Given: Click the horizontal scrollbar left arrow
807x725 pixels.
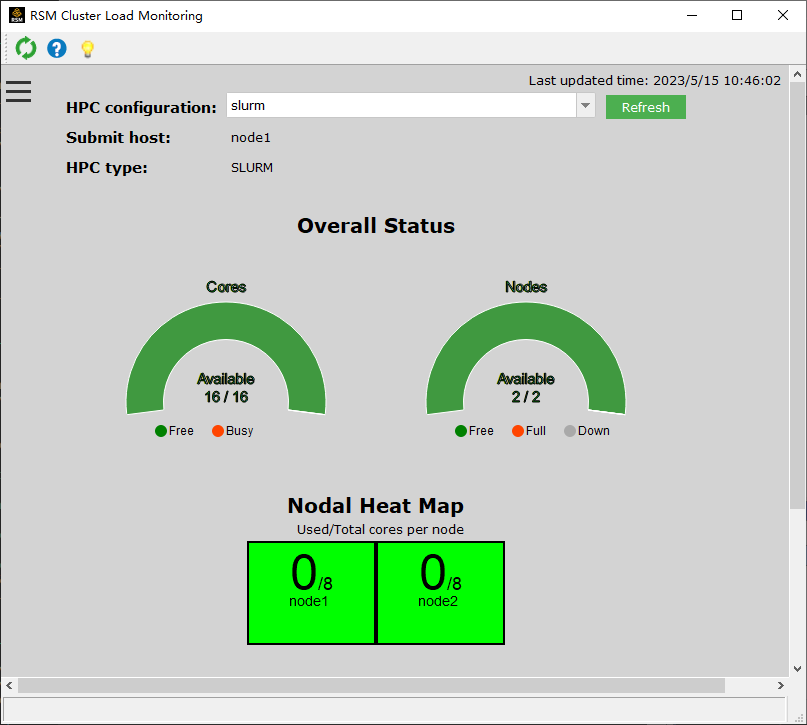Looking at the screenshot, I should pyautogui.click(x=9, y=686).
